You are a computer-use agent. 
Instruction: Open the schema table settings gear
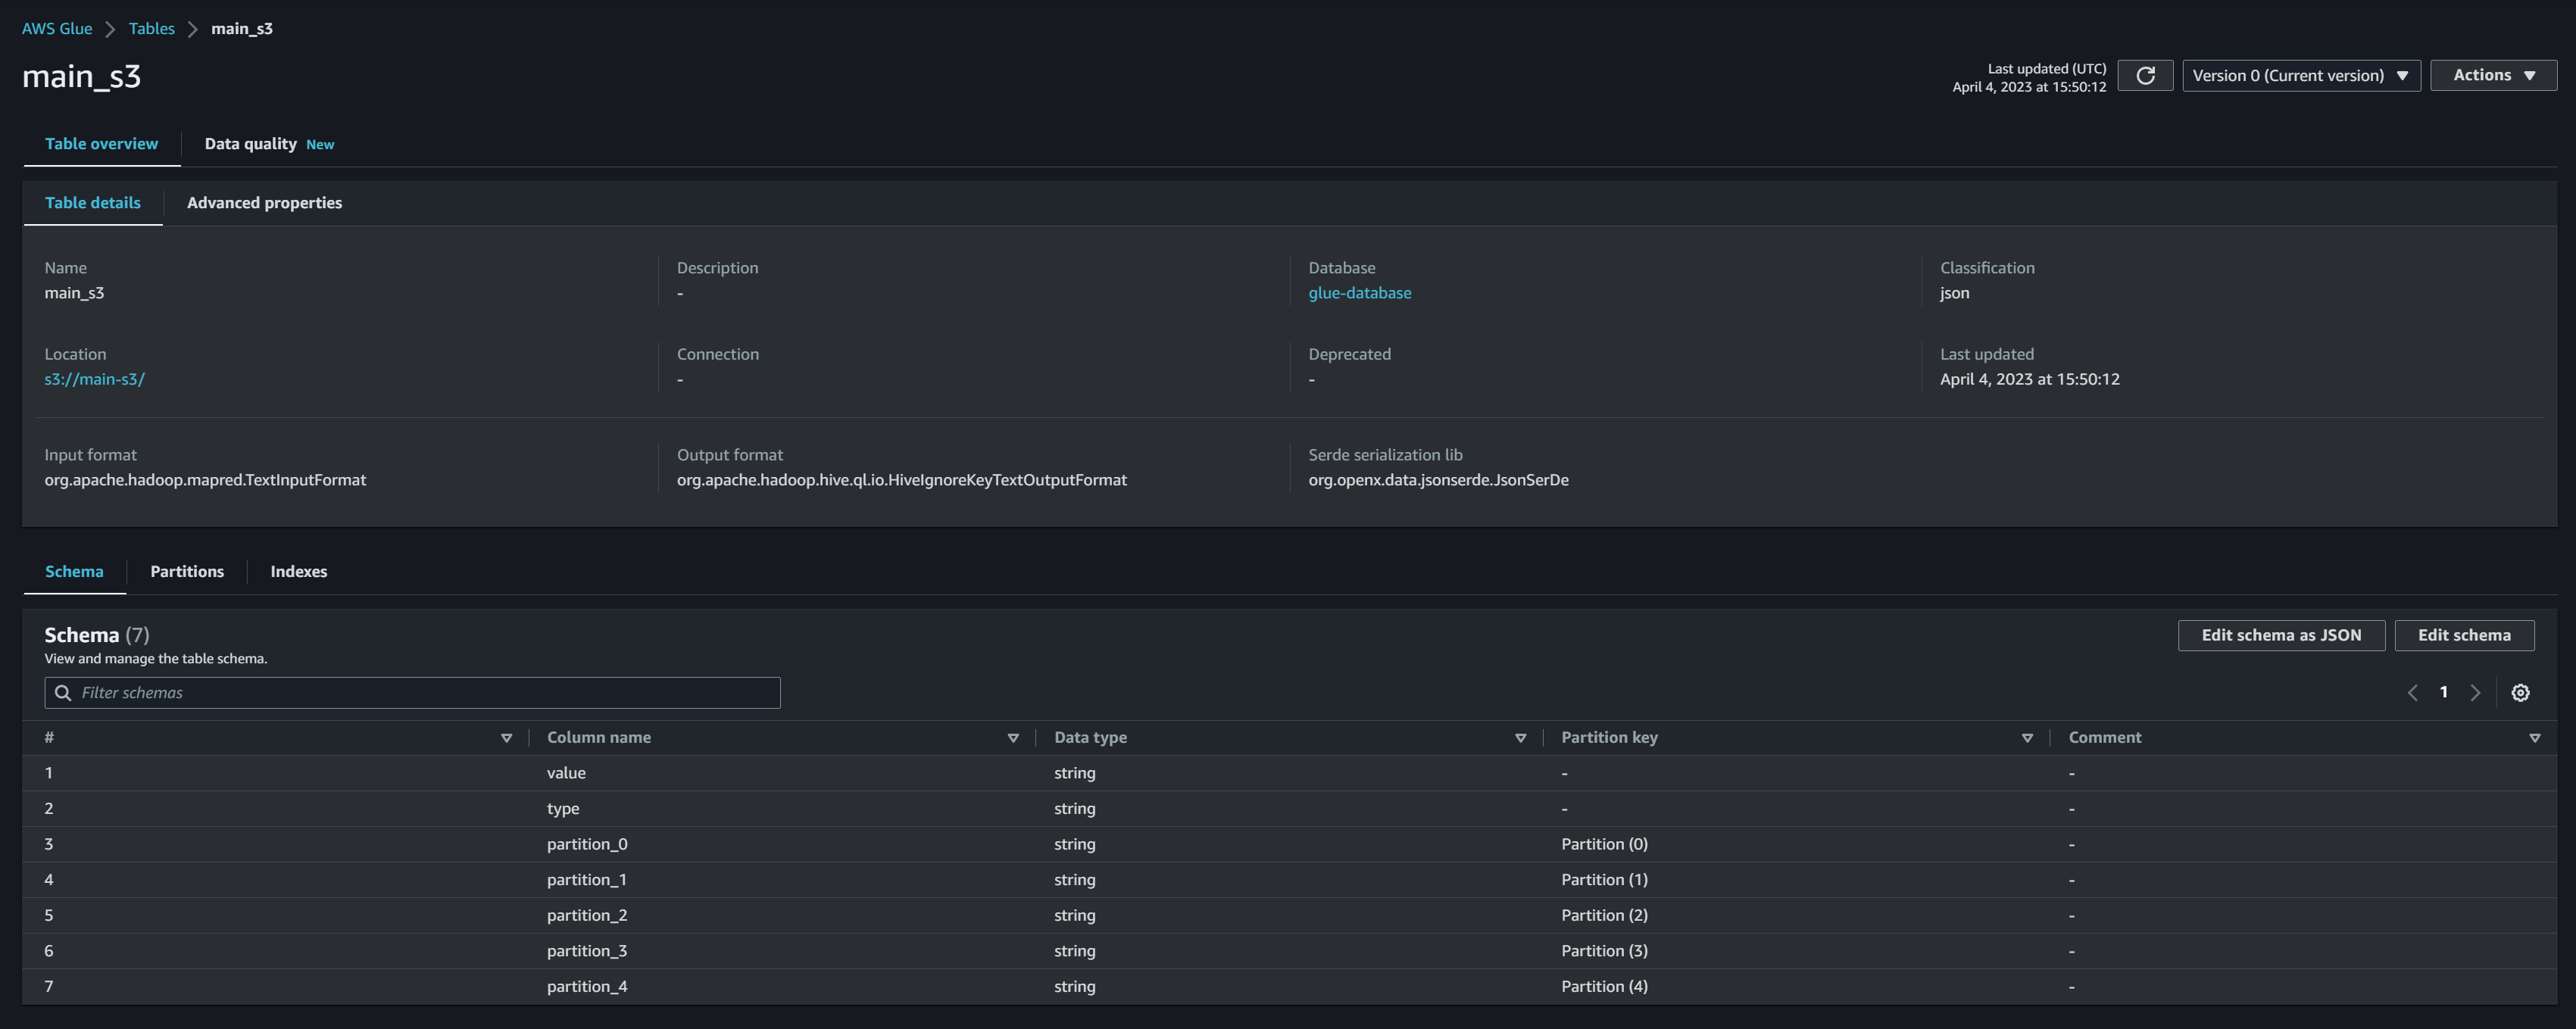click(2520, 693)
